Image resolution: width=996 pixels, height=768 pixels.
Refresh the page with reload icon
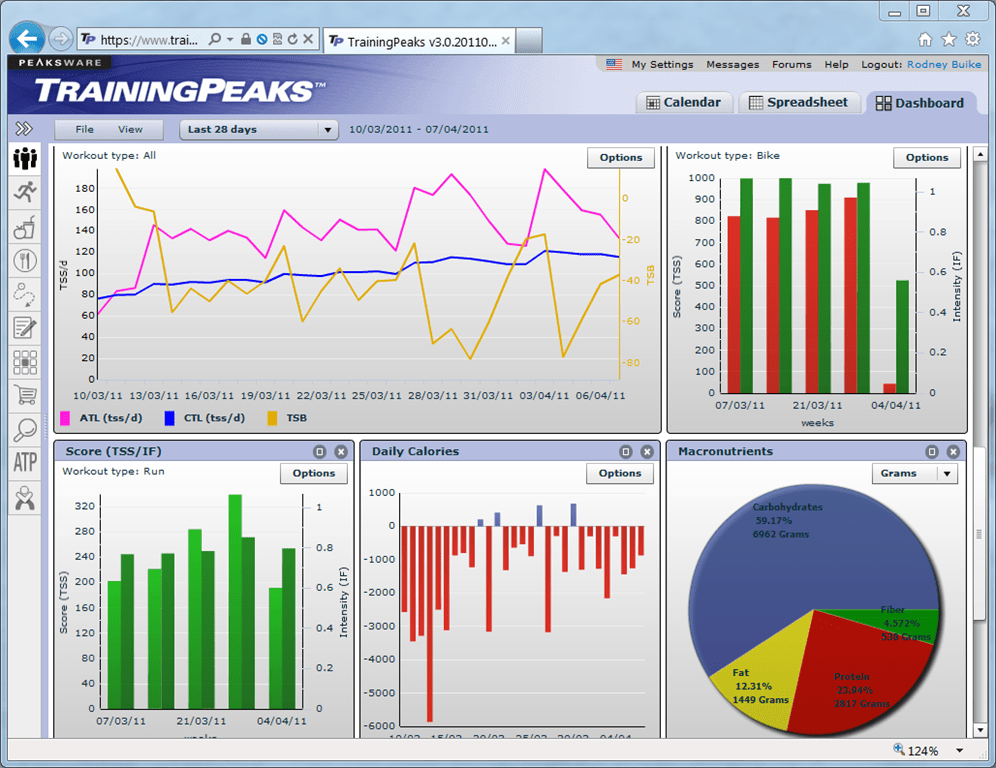293,39
